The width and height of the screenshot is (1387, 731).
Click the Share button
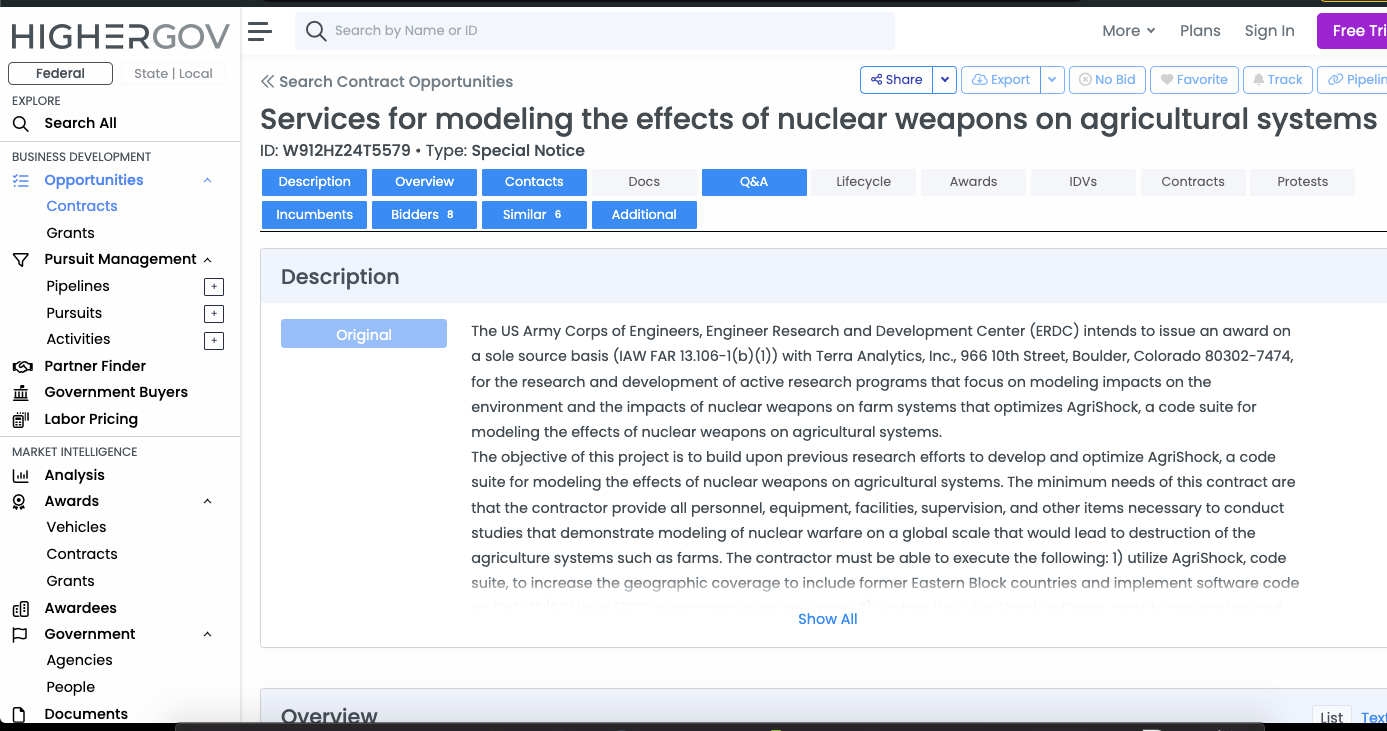(897, 80)
